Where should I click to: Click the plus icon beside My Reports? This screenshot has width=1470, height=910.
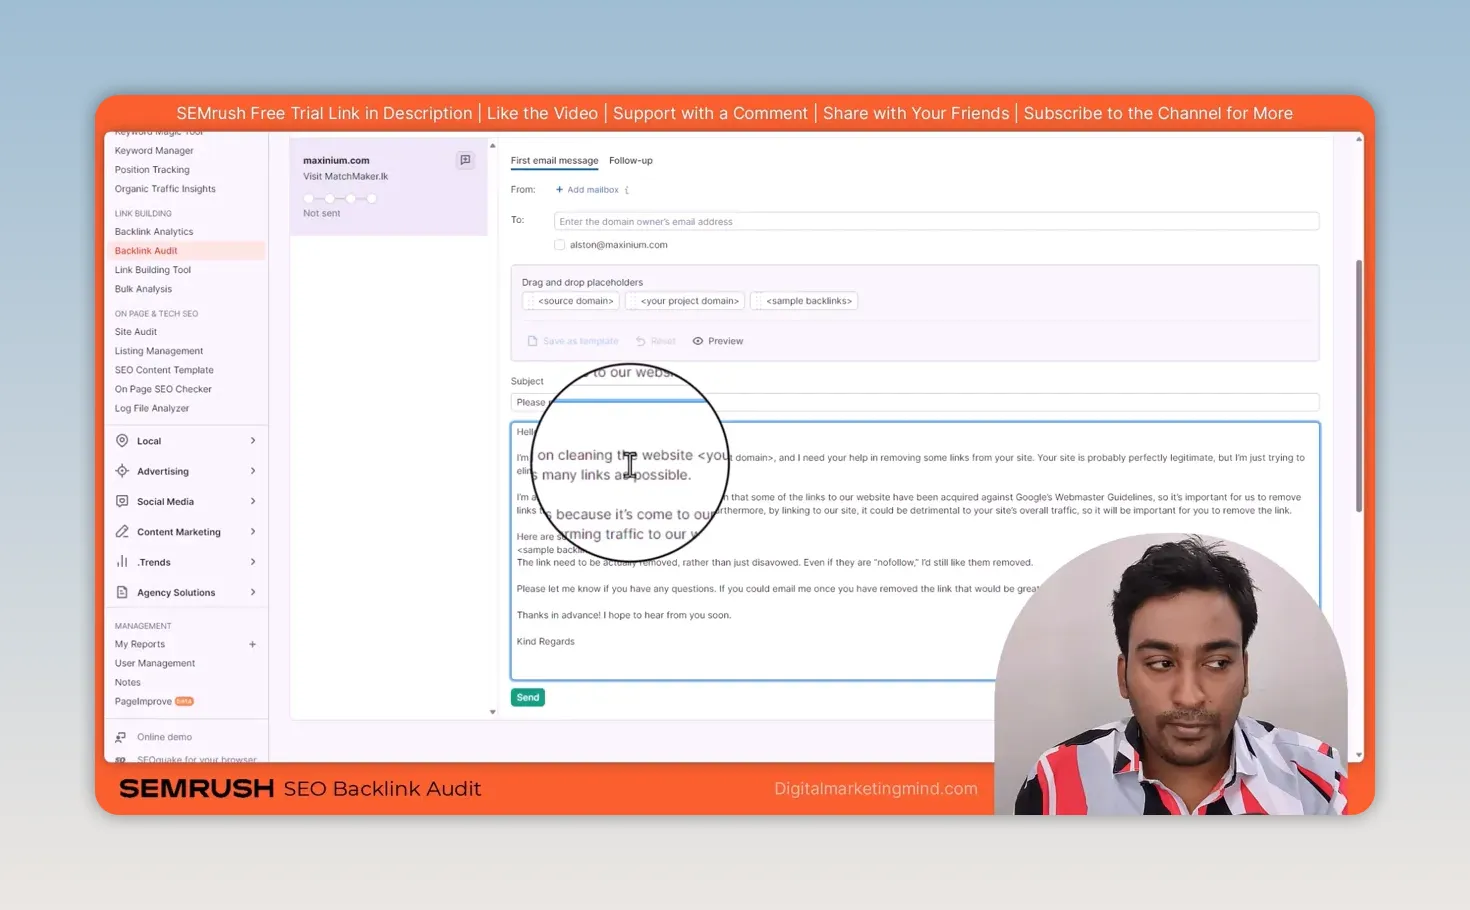click(252, 644)
